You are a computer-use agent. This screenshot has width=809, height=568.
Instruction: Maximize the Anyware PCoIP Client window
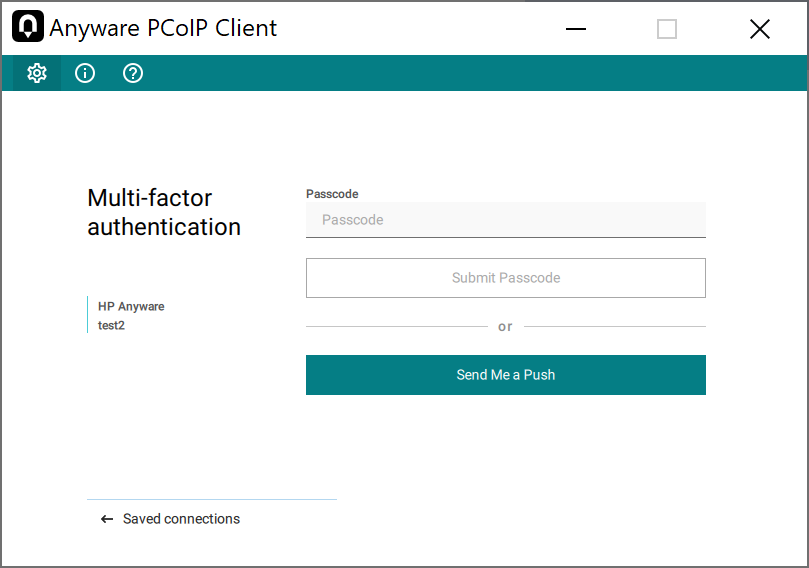tap(667, 29)
